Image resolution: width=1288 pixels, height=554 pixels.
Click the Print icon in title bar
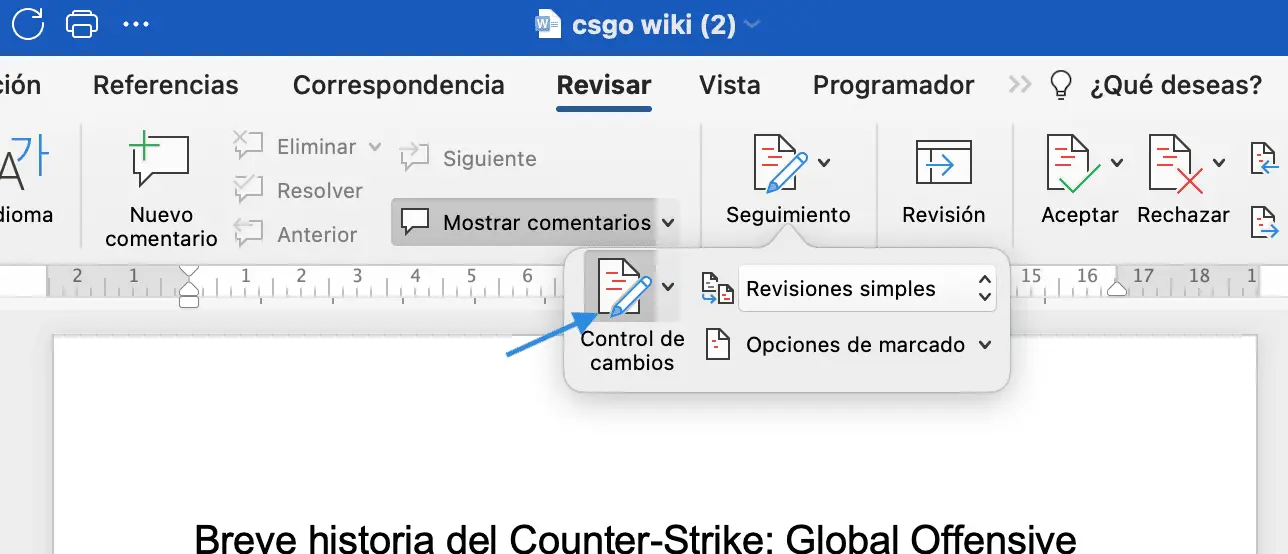(82, 22)
